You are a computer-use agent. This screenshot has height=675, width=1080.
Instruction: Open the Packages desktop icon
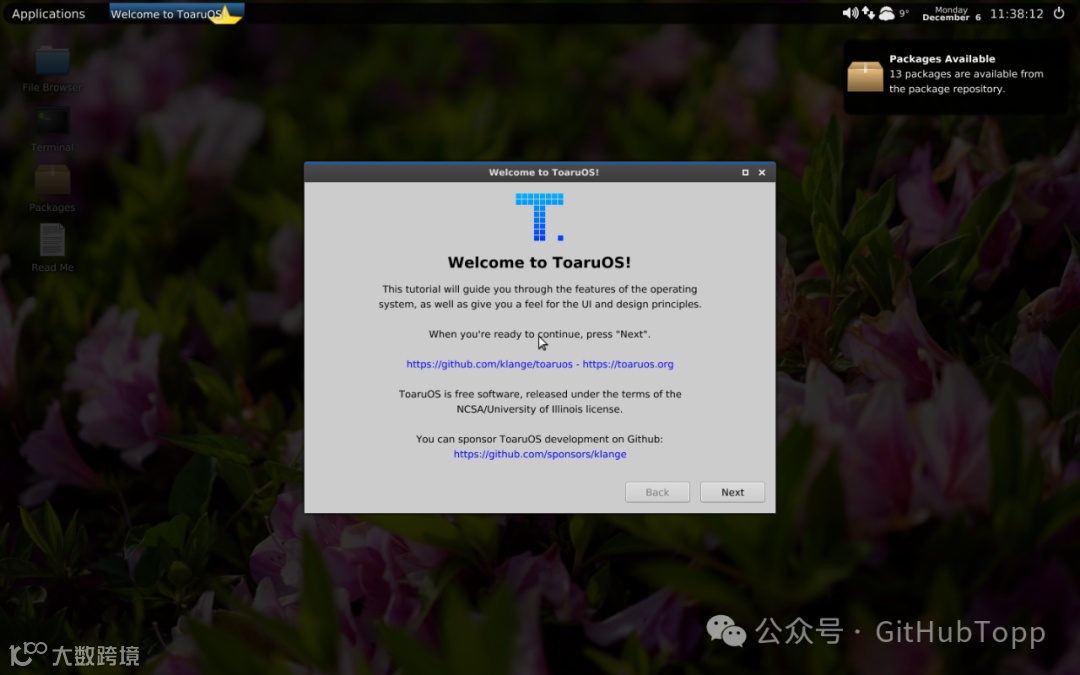(x=52, y=189)
